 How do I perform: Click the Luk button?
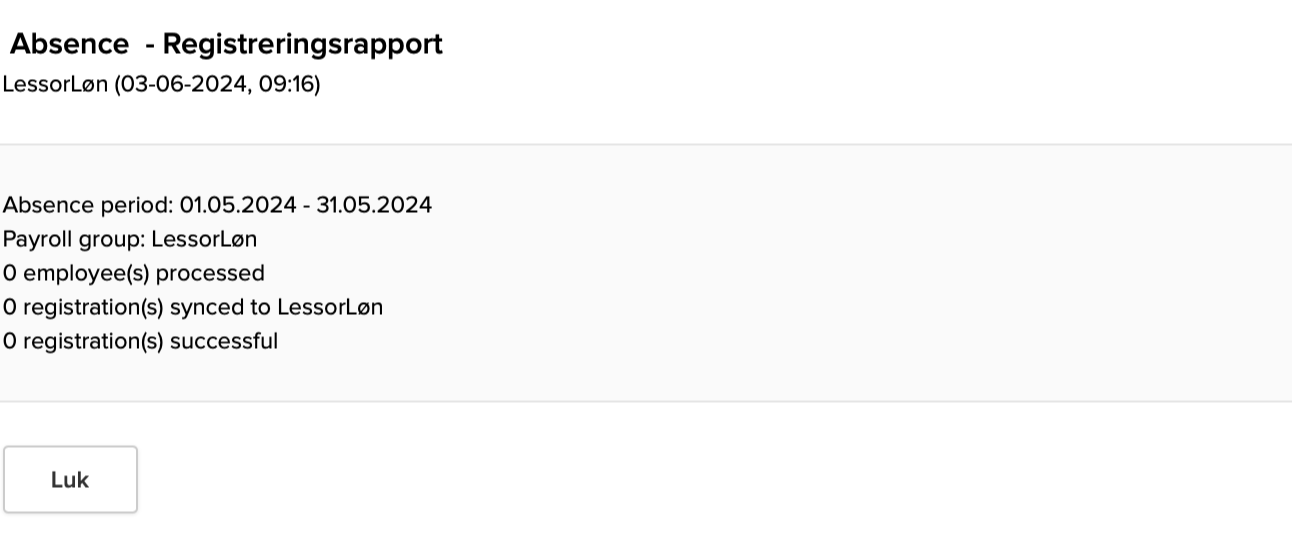[70, 480]
